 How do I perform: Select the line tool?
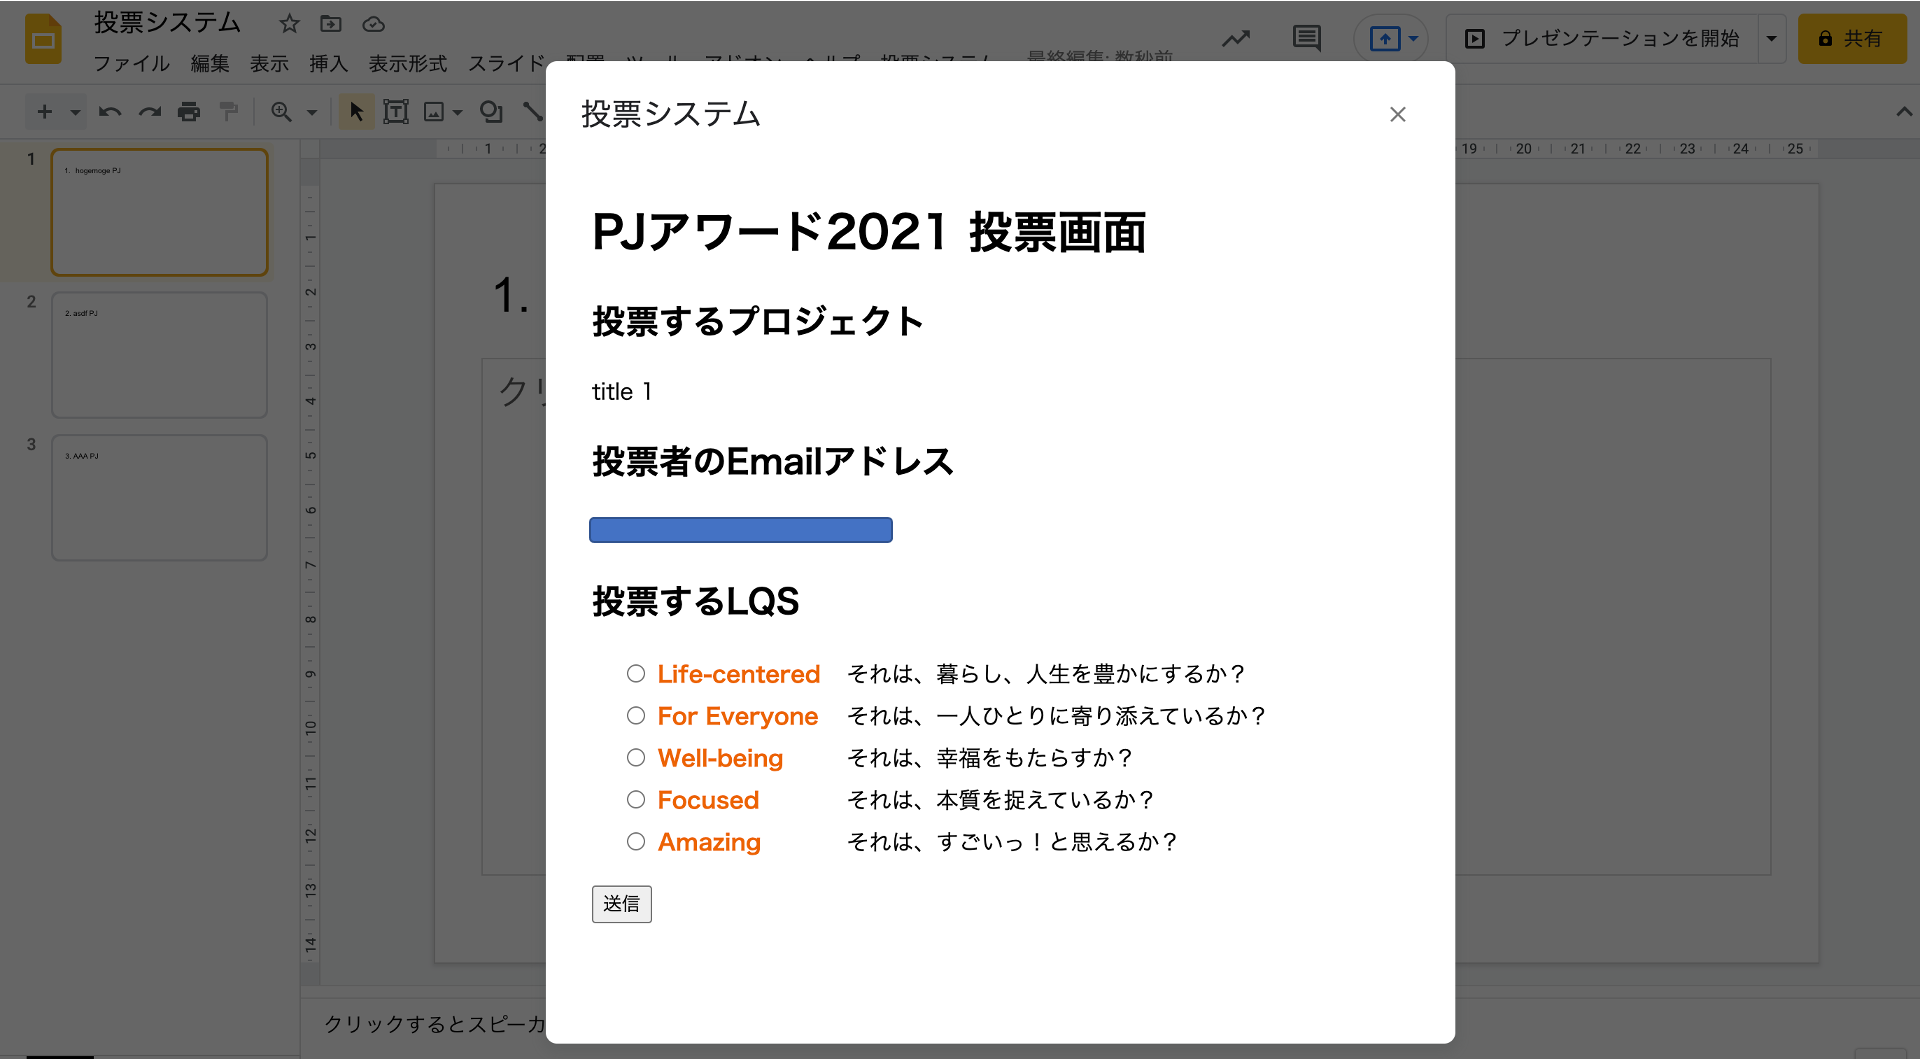(533, 112)
